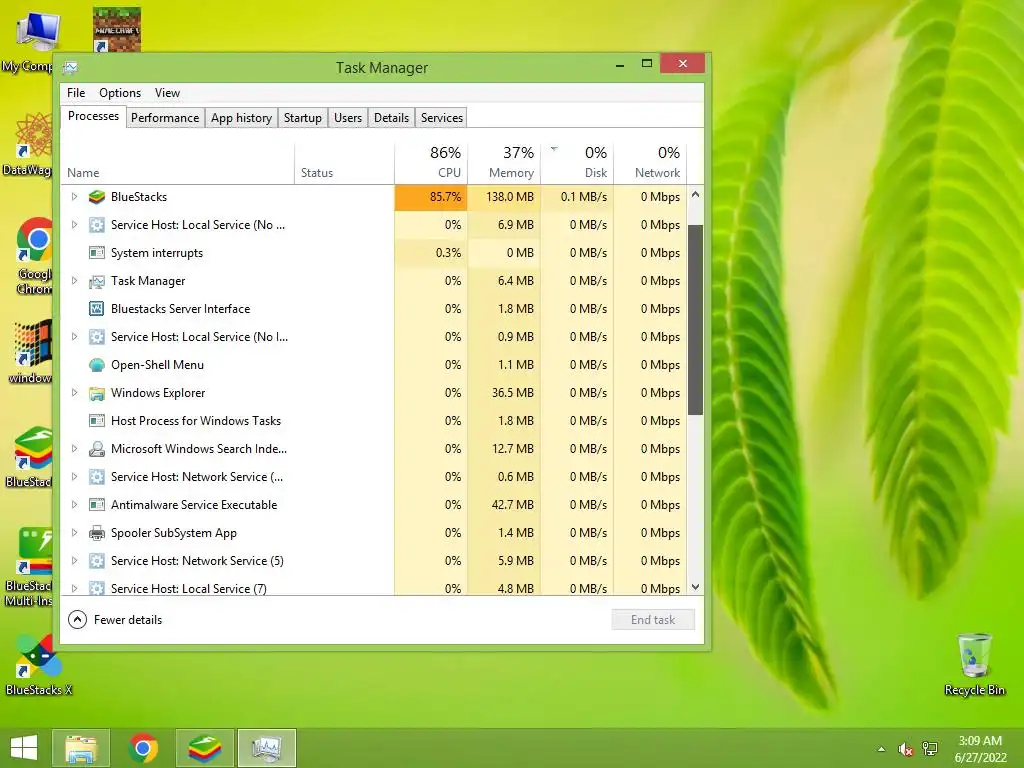Open the Minecraft desktop shortcut
The image size is (1024, 768).
[x=116, y=29]
